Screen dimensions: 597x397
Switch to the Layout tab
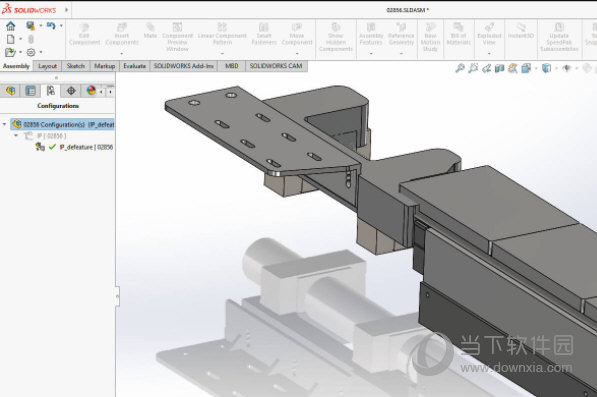(48, 66)
